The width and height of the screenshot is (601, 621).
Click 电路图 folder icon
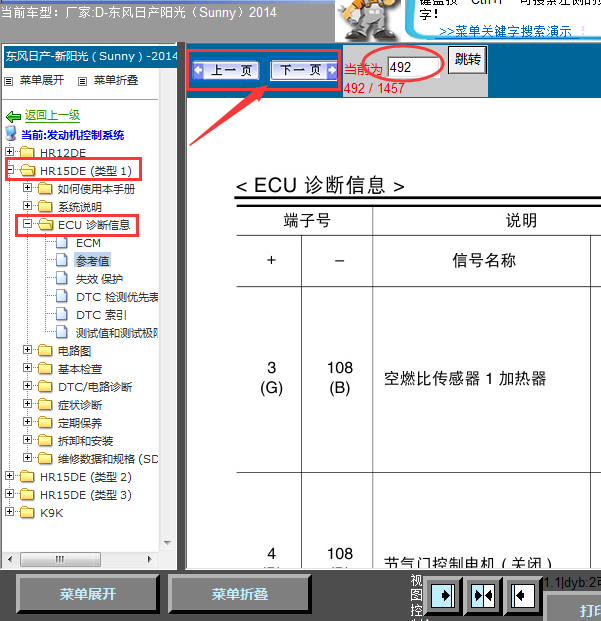(x=45, y=350)
